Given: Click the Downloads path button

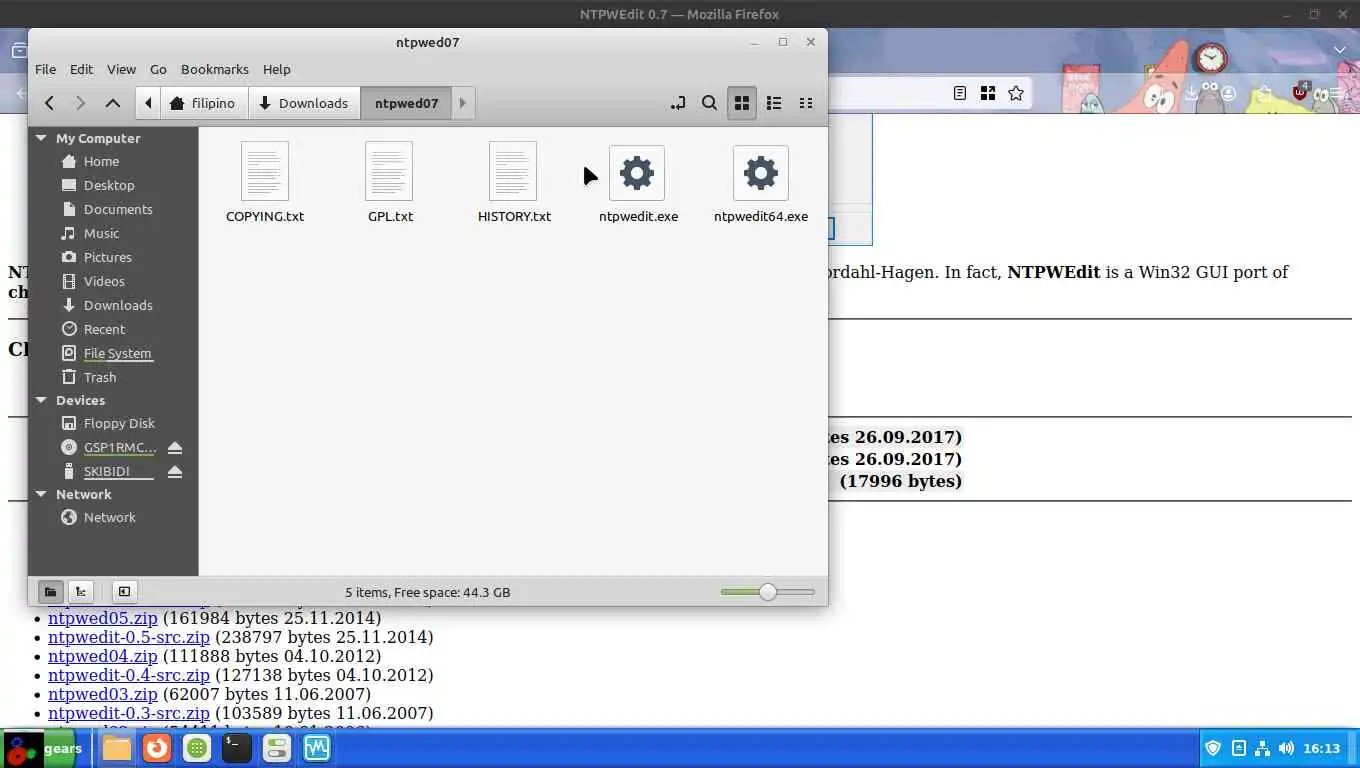Looking at the screenshot, I should point(303,103).
